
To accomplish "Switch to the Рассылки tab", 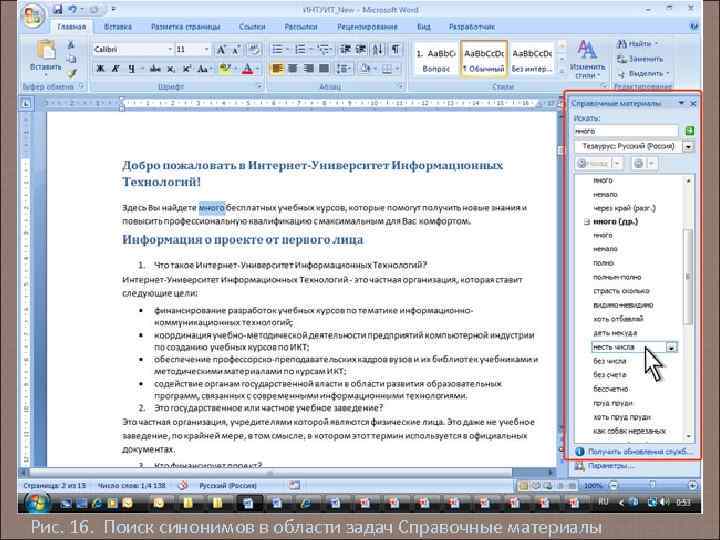I will 301,27.
